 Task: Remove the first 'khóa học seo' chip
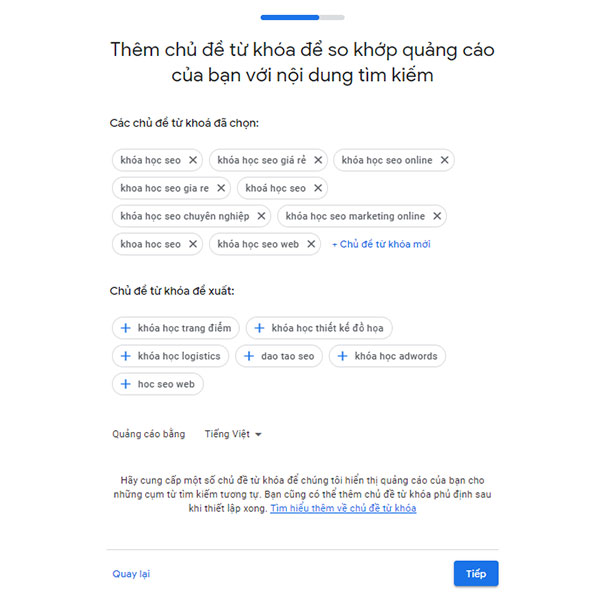tap(193, 160)
